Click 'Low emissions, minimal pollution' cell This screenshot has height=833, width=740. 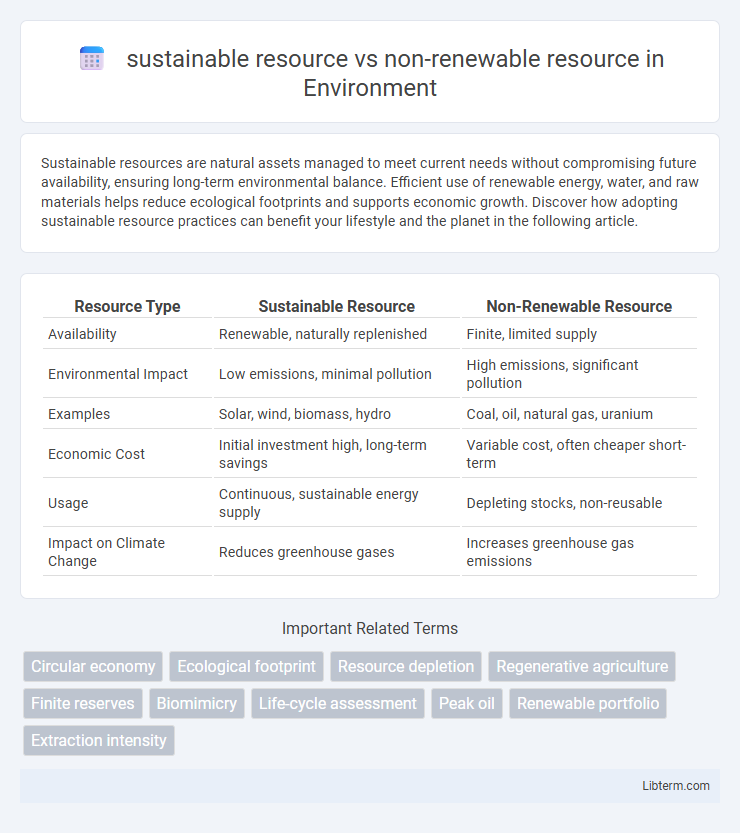pos(336,374)
